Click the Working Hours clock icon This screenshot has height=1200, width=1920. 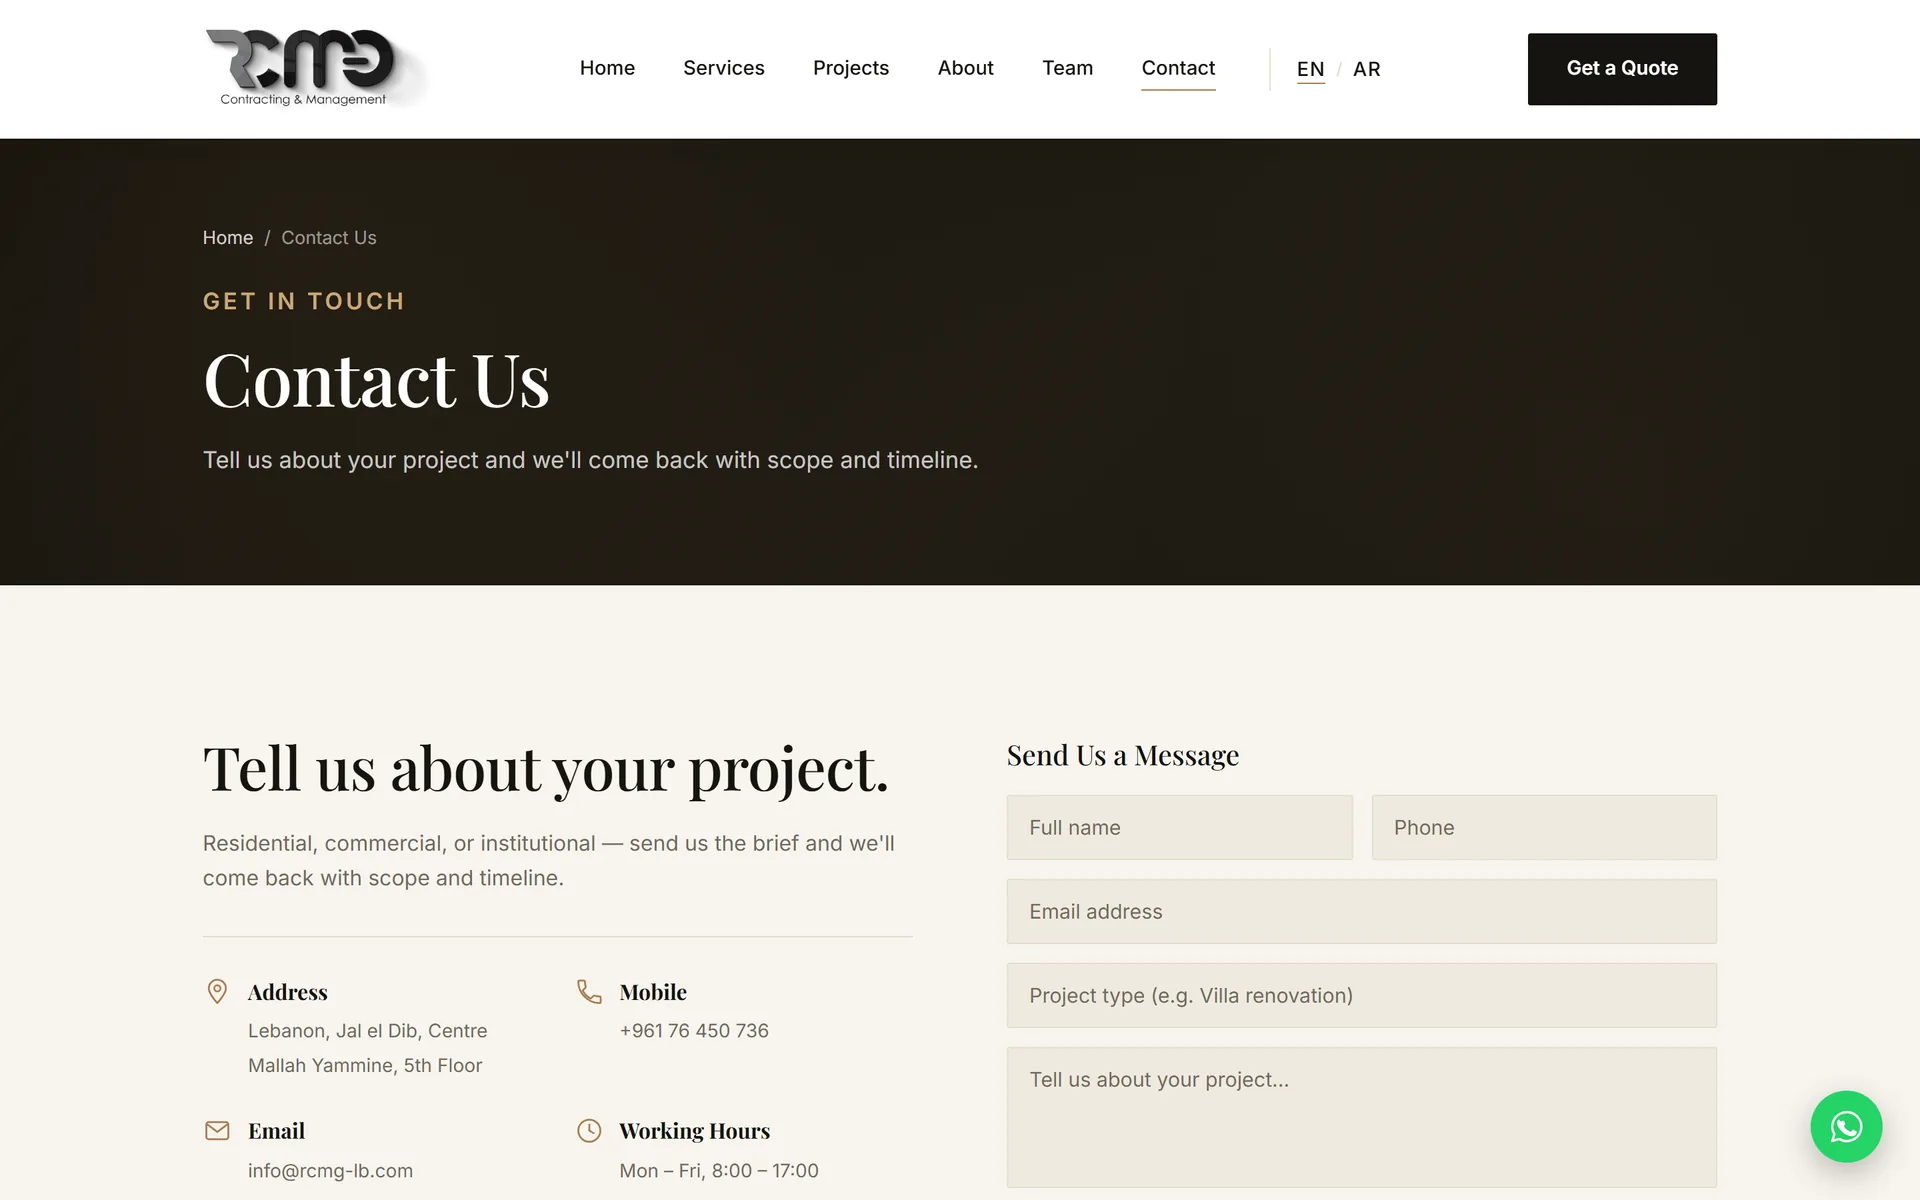coord(589,1130)
